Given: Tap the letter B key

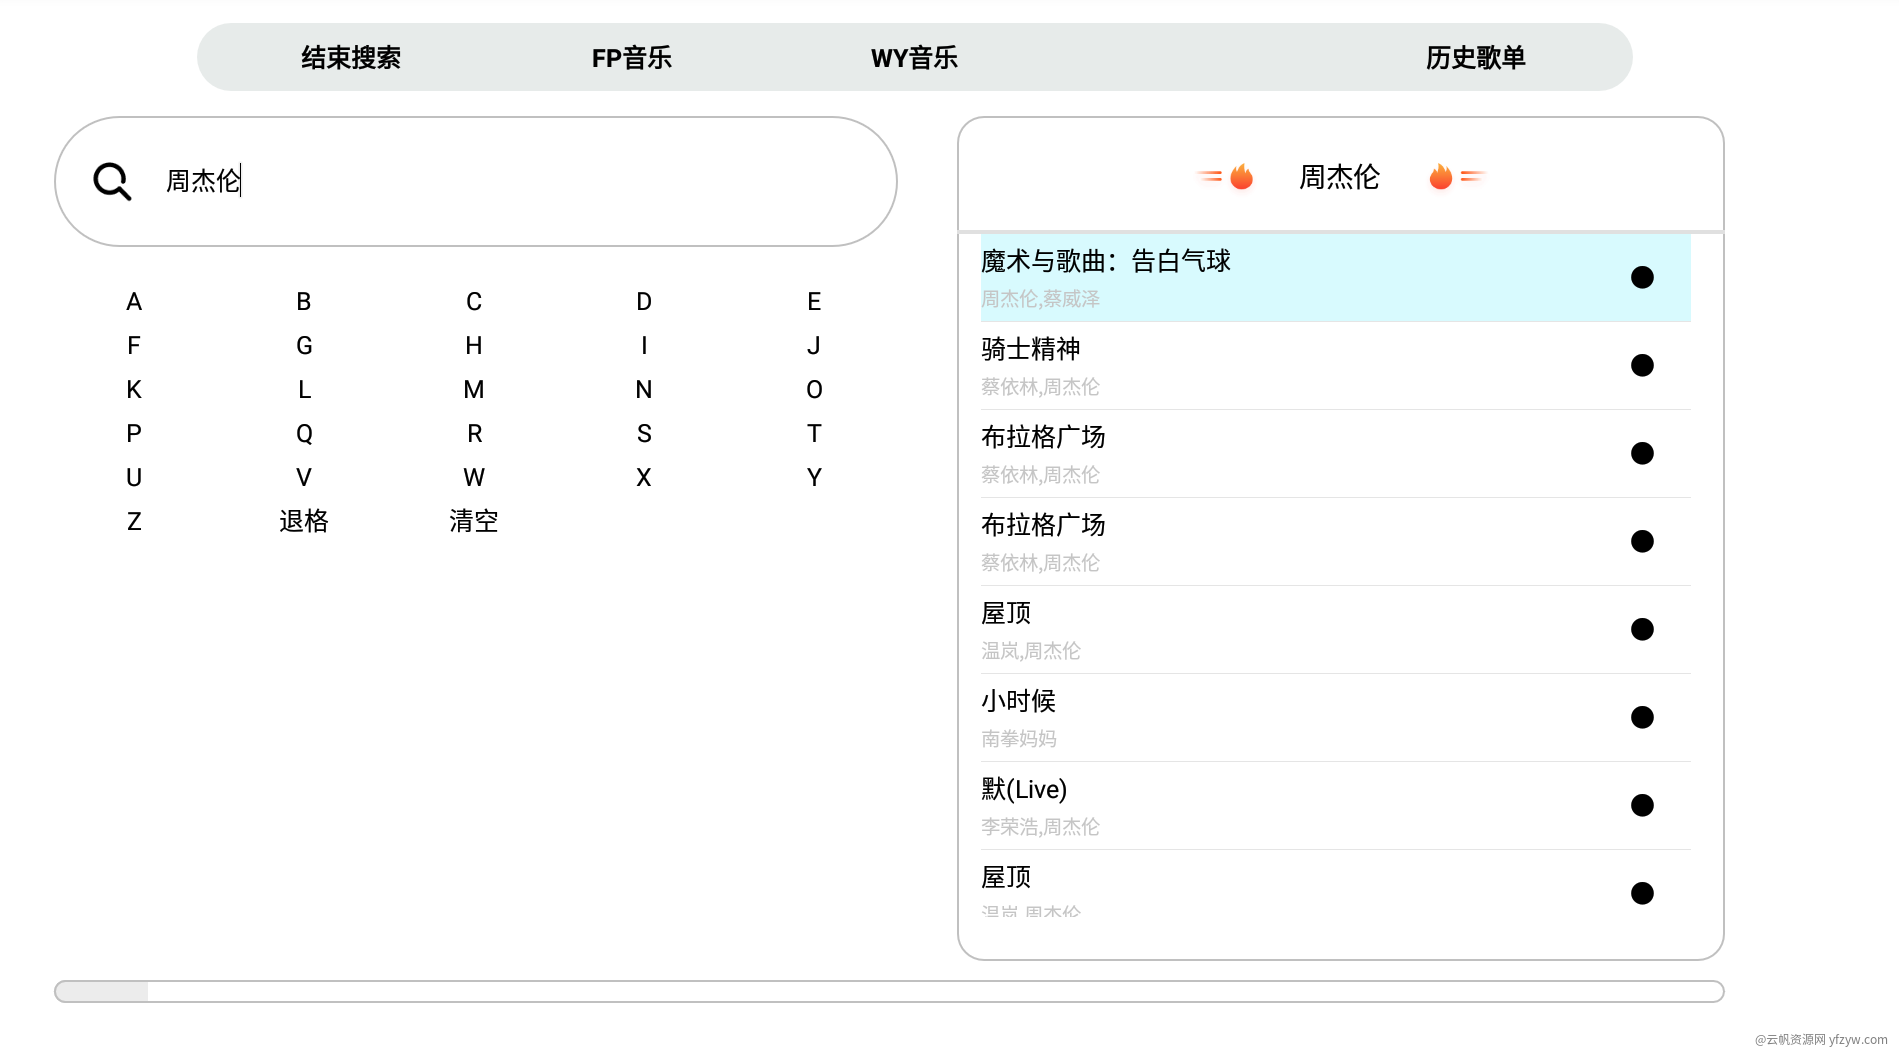Looking at the screenshot, I should point(304,302).
